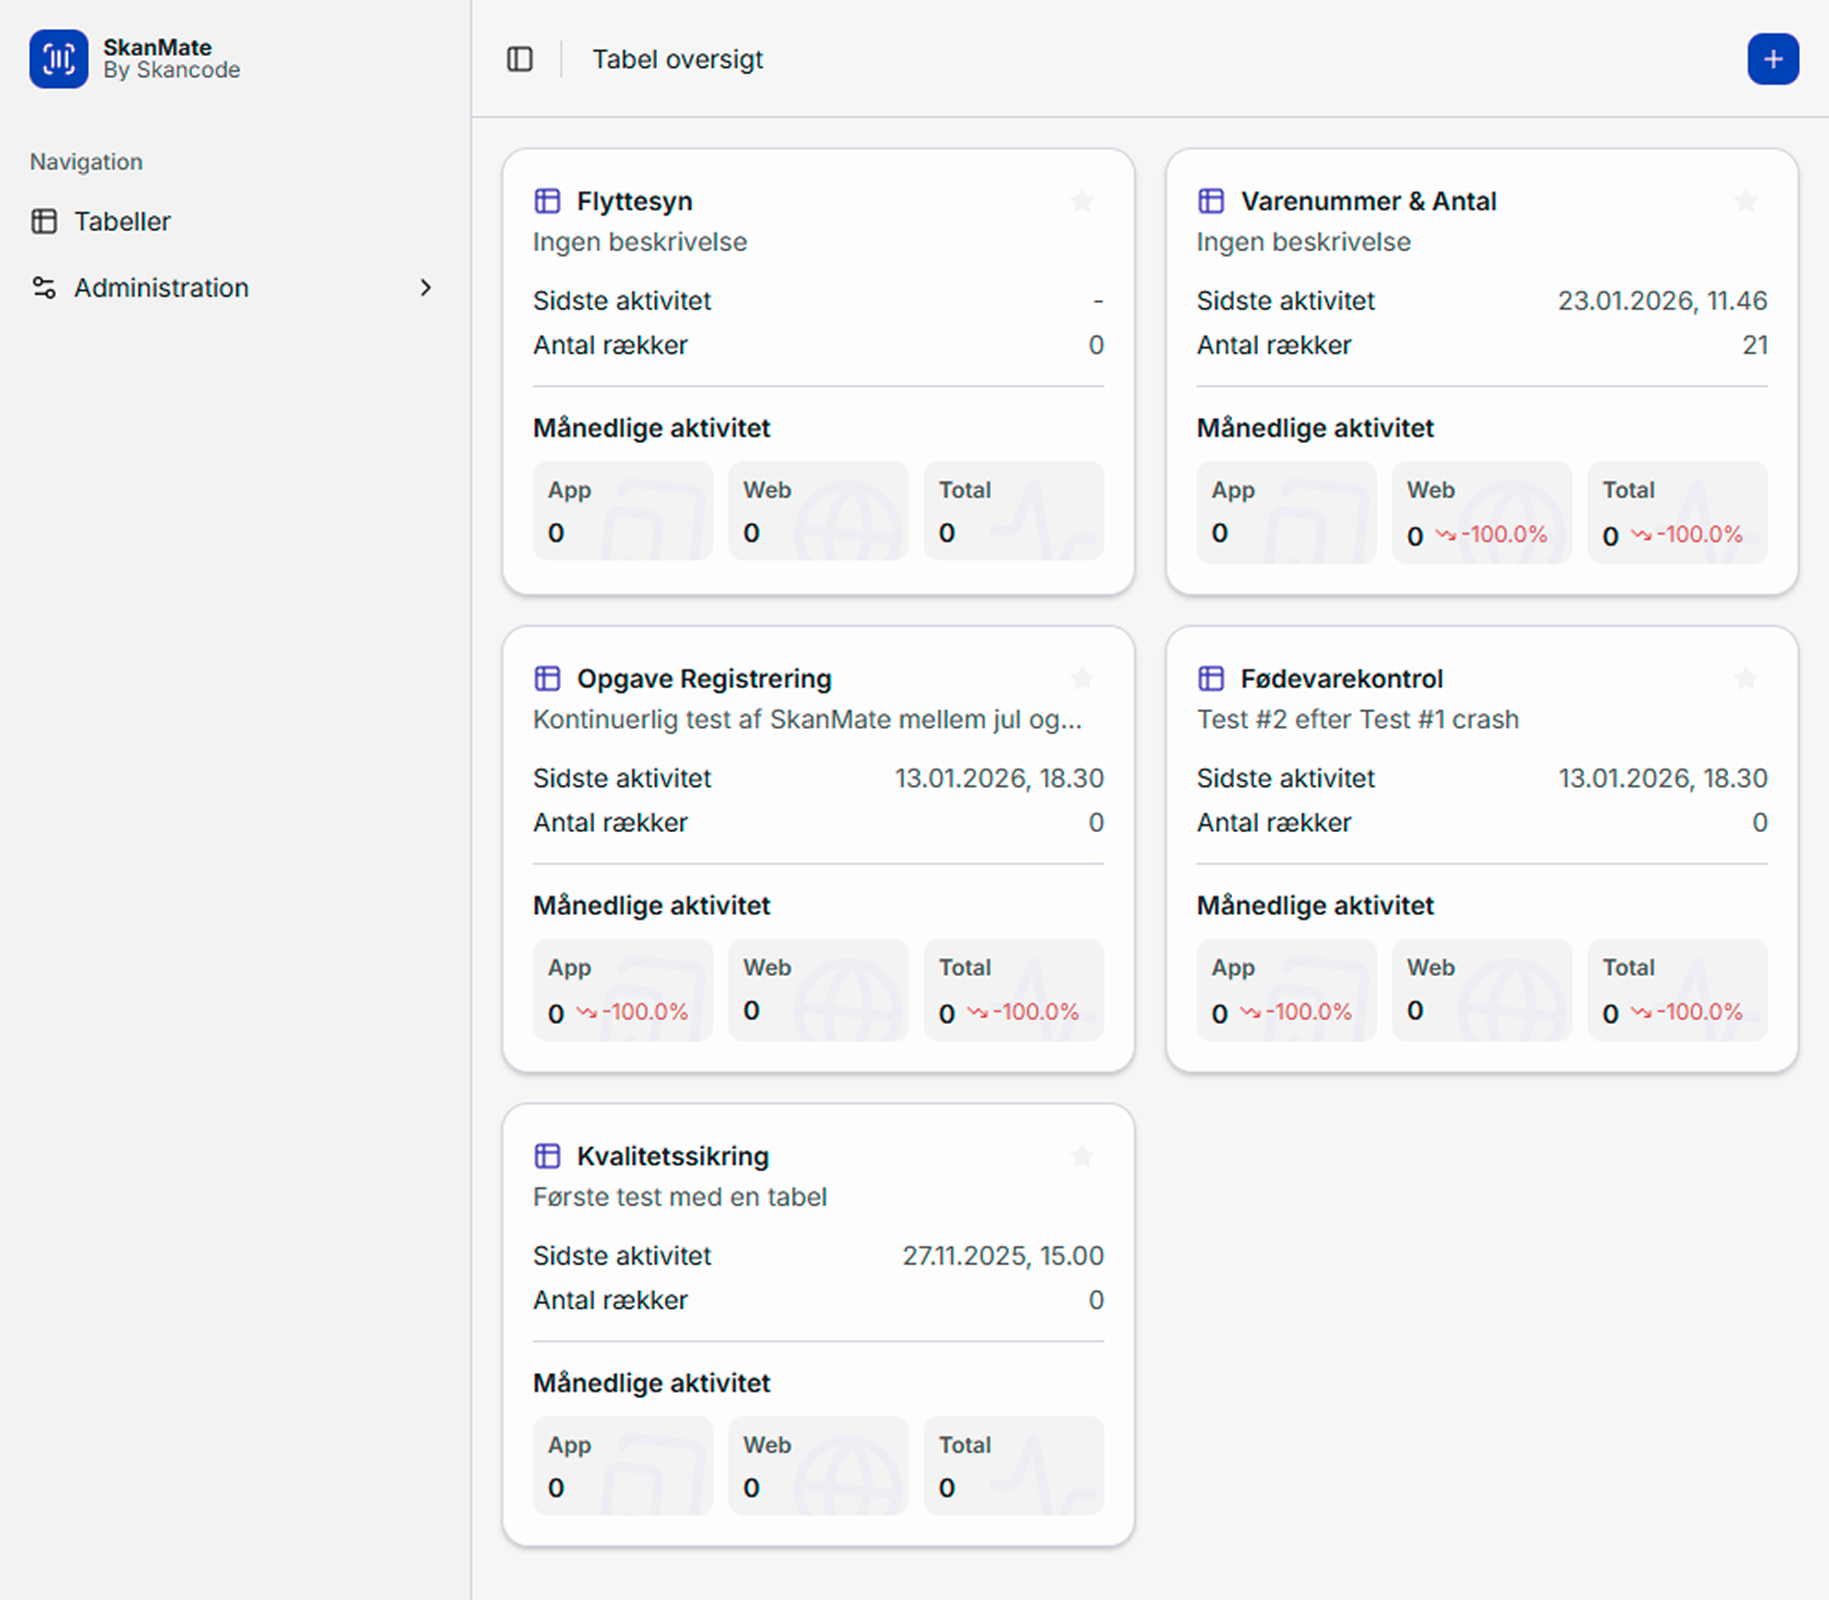Viewport: 1829px width, 1600px height.
Task: Click the Fødevarekontrol table icon
Action: [x=1211, y=679]
